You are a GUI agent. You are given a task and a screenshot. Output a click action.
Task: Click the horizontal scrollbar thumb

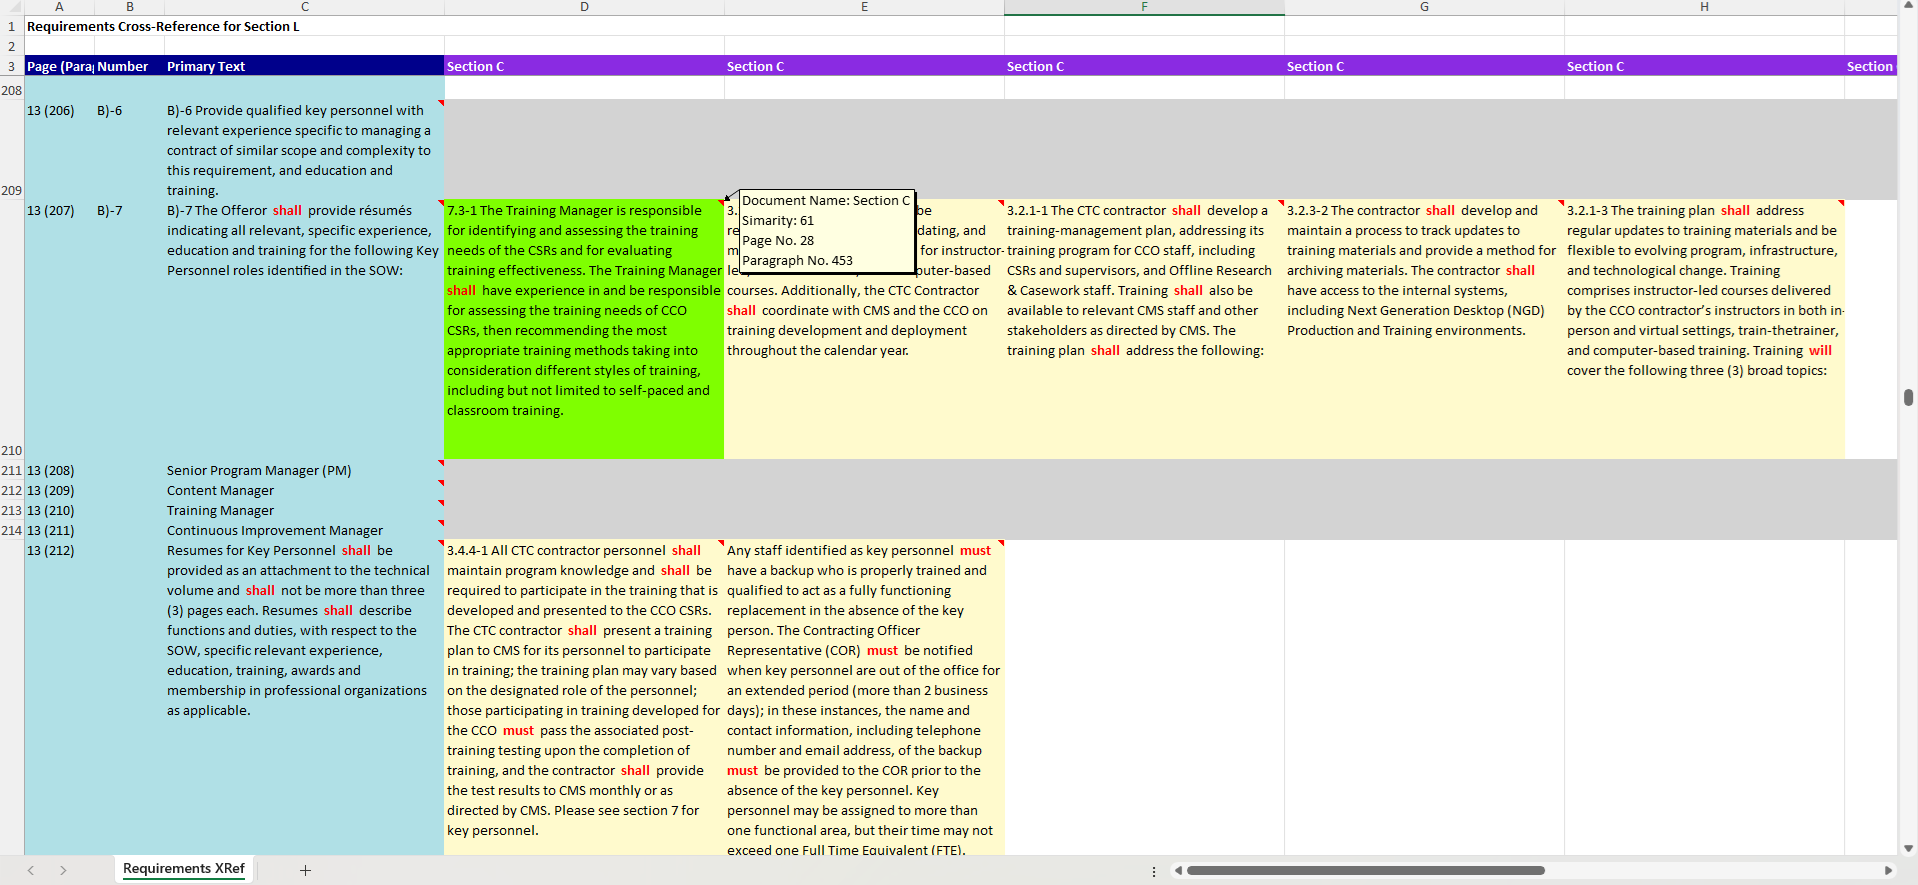pos(1365,870)
